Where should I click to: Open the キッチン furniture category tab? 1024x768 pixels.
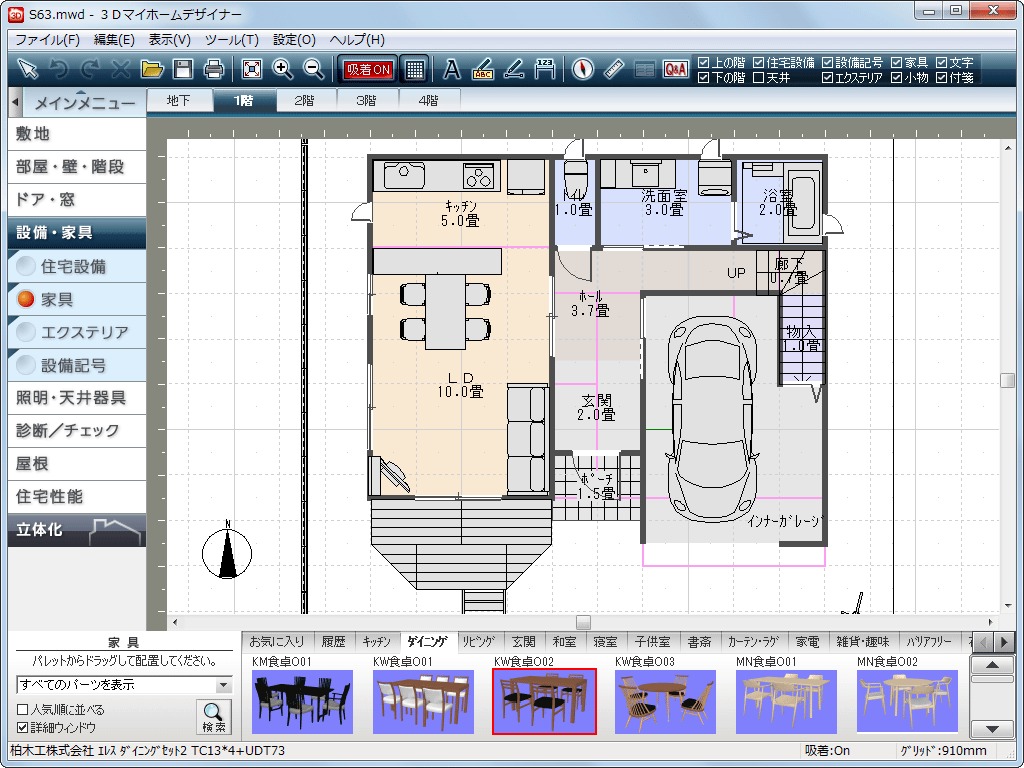pyautogui.click(x=377, y=642)
